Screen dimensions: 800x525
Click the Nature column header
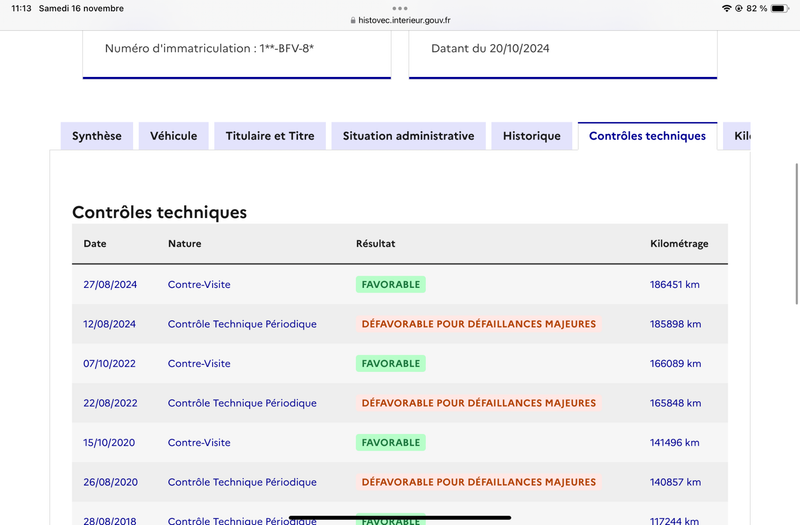(185, 244)
